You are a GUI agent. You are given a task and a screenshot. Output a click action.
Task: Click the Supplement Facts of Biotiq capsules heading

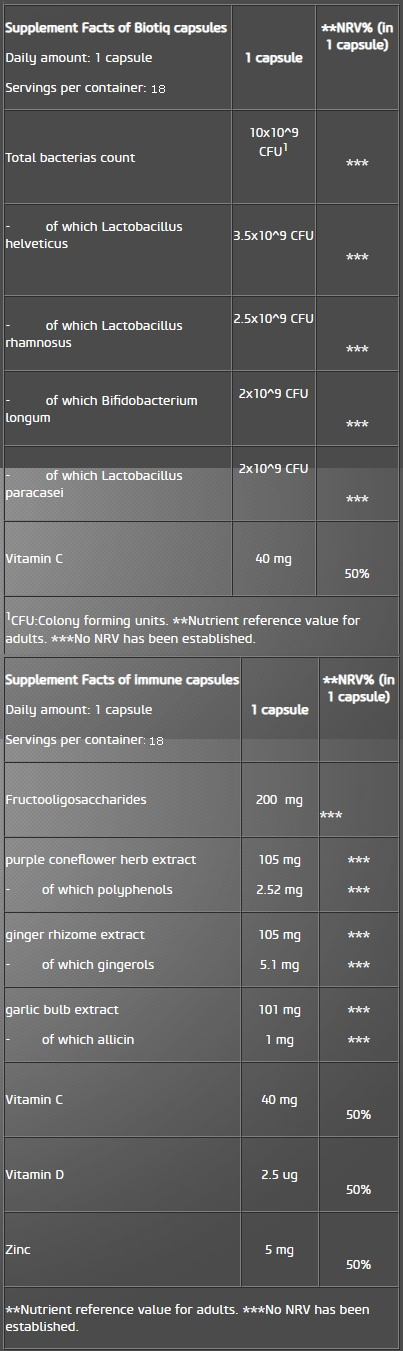coord(116,27)
